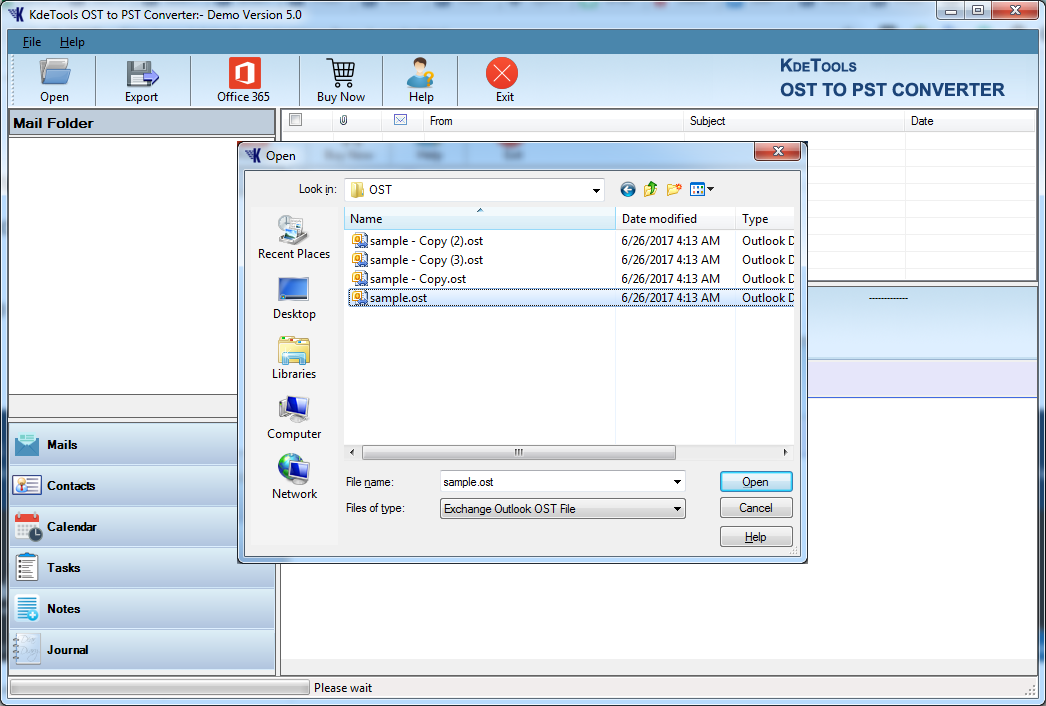This screenshot has width=1046, height=706.
Task: Expand the Files of type dropdown
Action: coord(677,508)
